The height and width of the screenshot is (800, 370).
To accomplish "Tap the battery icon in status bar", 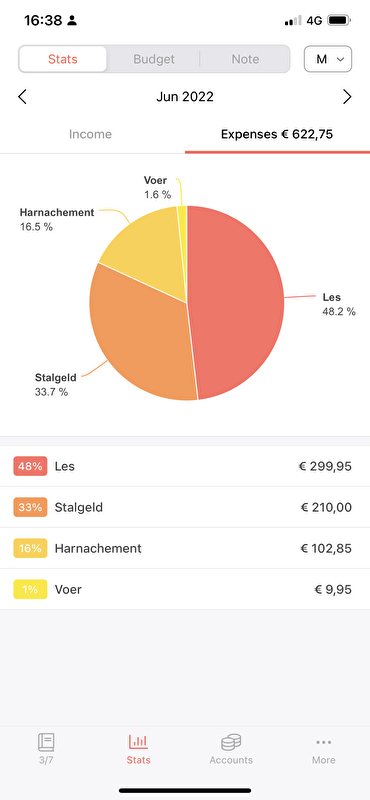I will (x=339, y=21).
